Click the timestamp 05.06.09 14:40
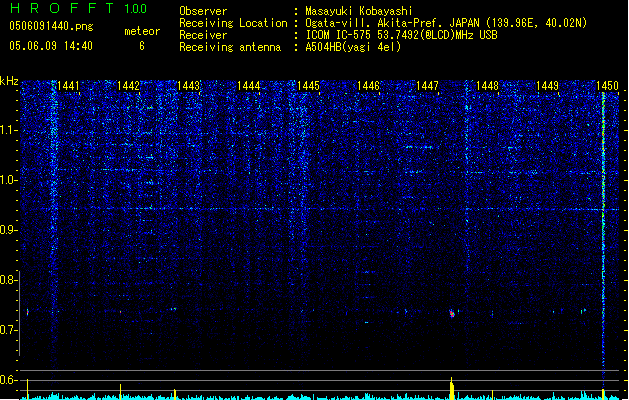629x400 pixels. [x=51, y=46]
